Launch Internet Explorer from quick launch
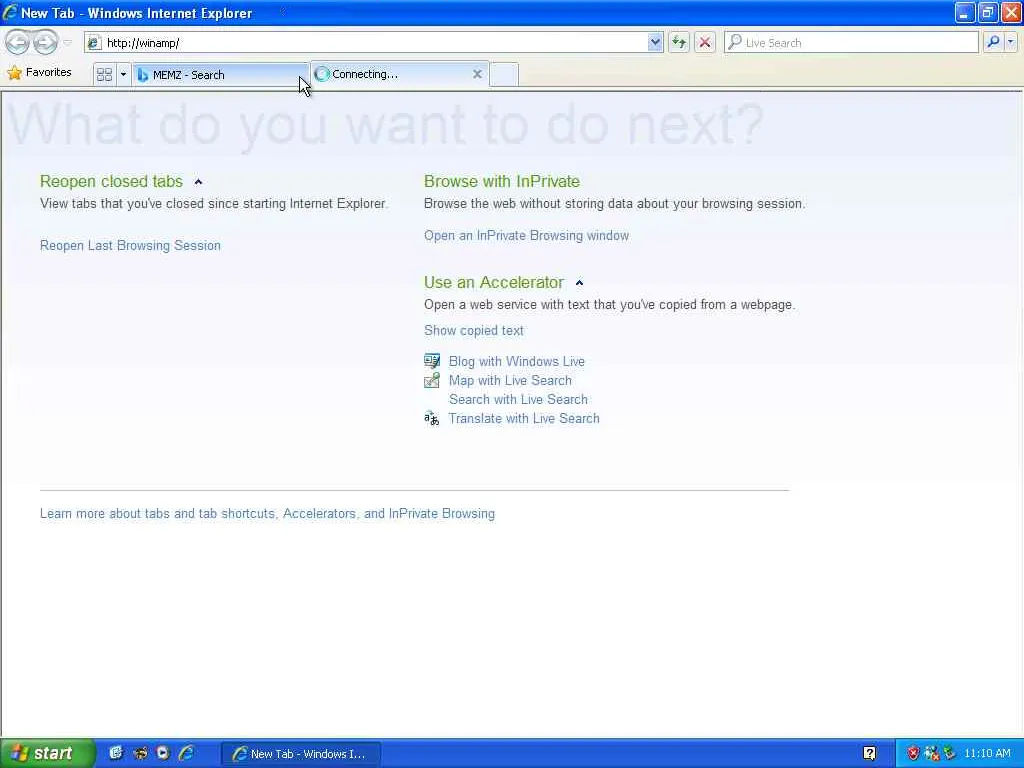 [186, 753]
